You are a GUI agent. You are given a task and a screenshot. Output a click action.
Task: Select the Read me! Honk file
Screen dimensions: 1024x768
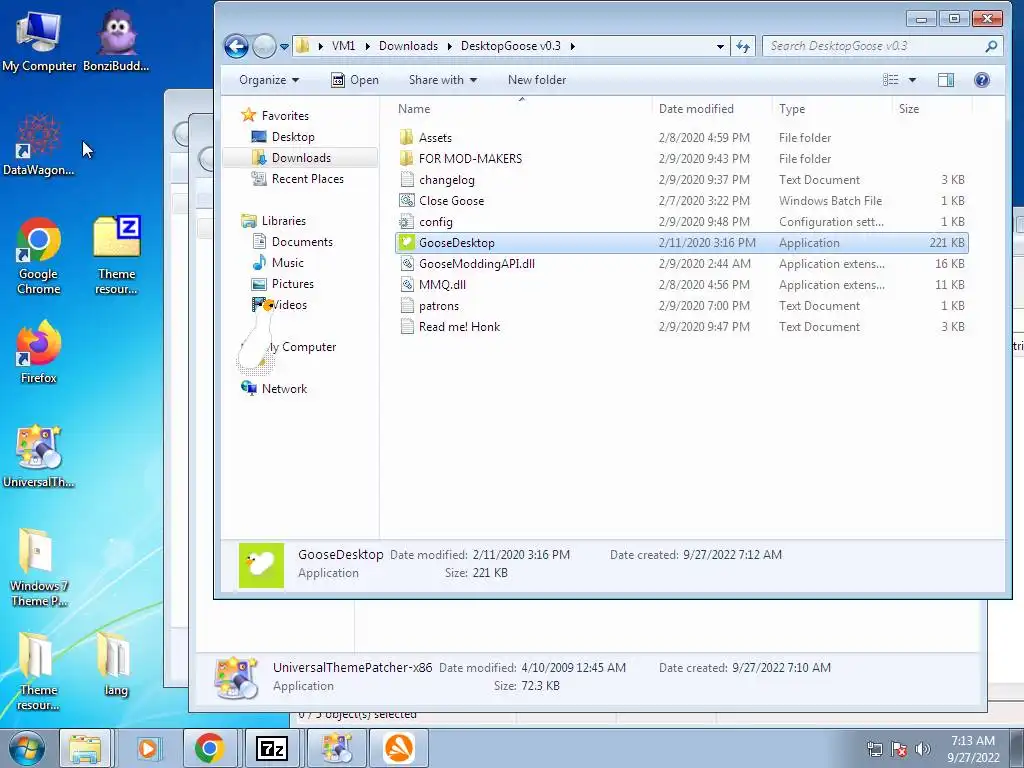point(449,327)
